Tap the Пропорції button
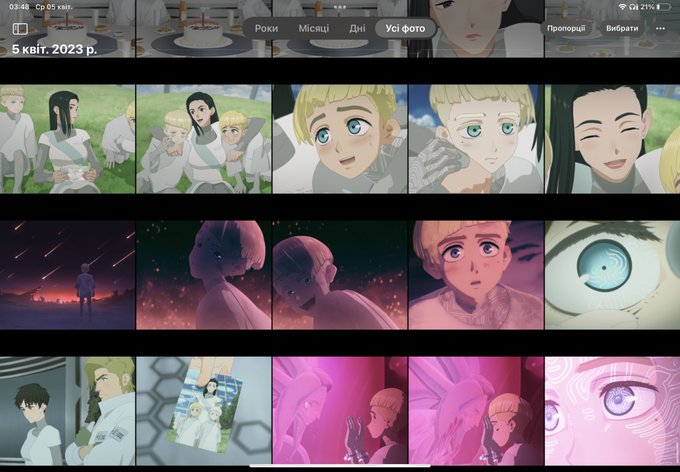The image size is (680, 472). [566, 29]
